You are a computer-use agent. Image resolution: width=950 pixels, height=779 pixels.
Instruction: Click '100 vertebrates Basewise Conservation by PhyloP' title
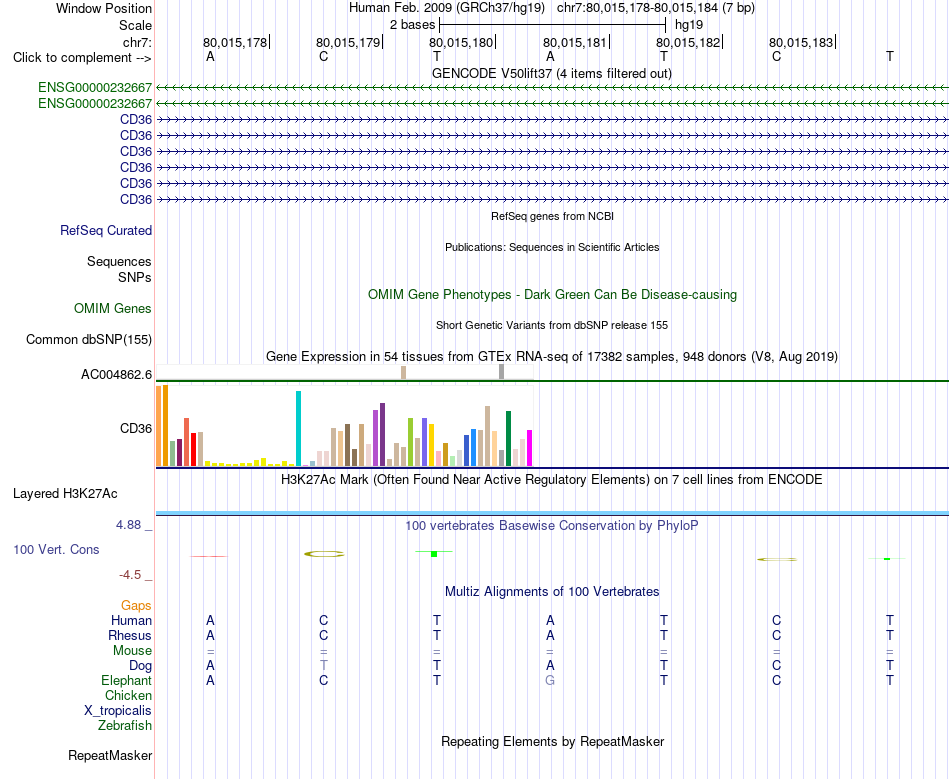tap(552, 525)
